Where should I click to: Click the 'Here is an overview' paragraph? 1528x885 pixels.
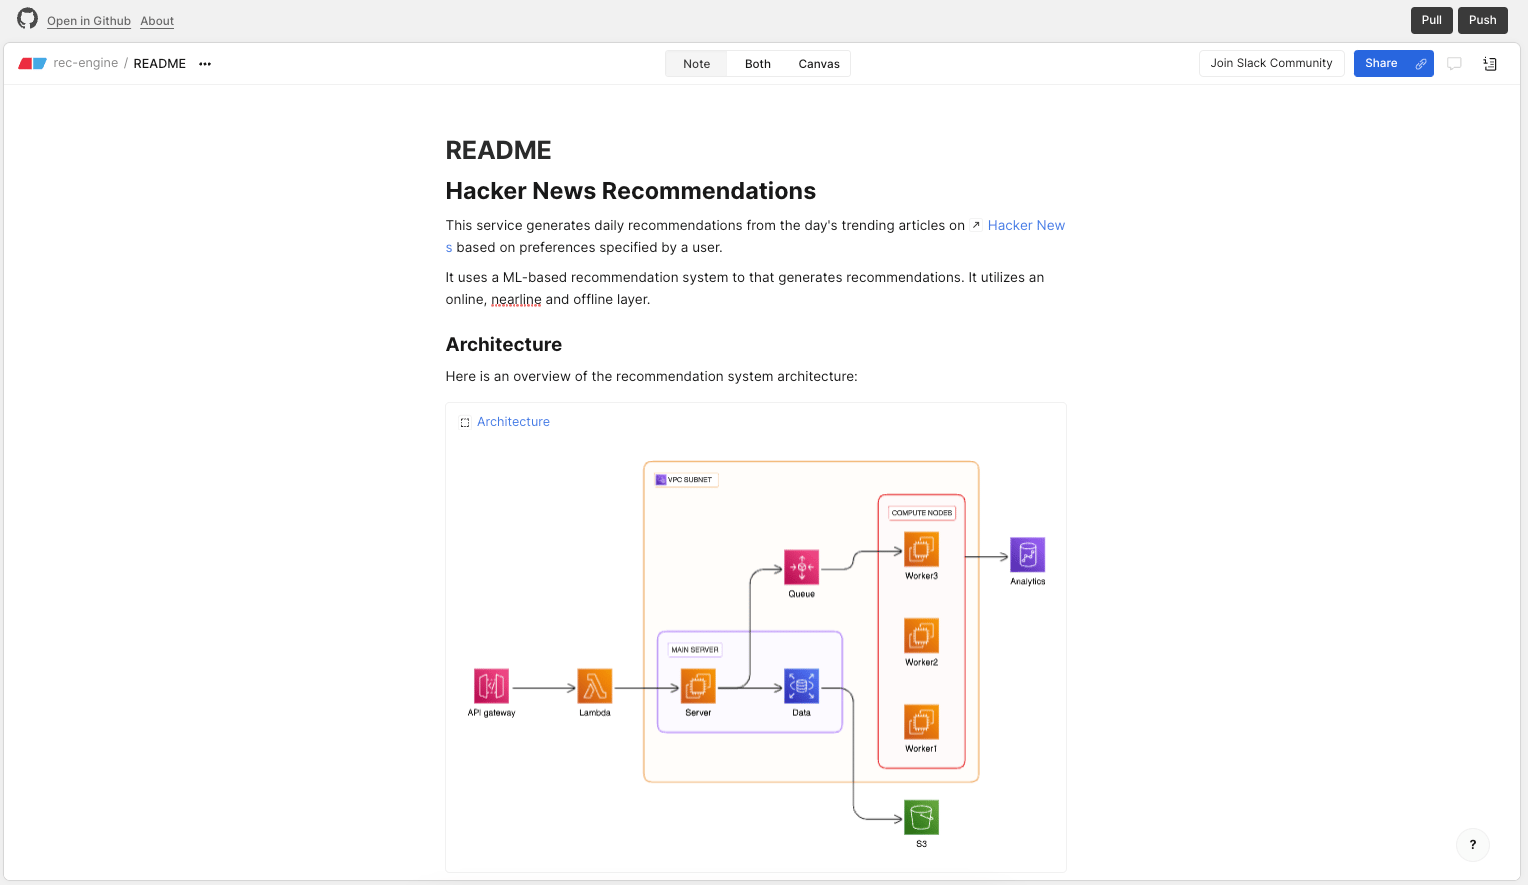(x=652, y=377)
